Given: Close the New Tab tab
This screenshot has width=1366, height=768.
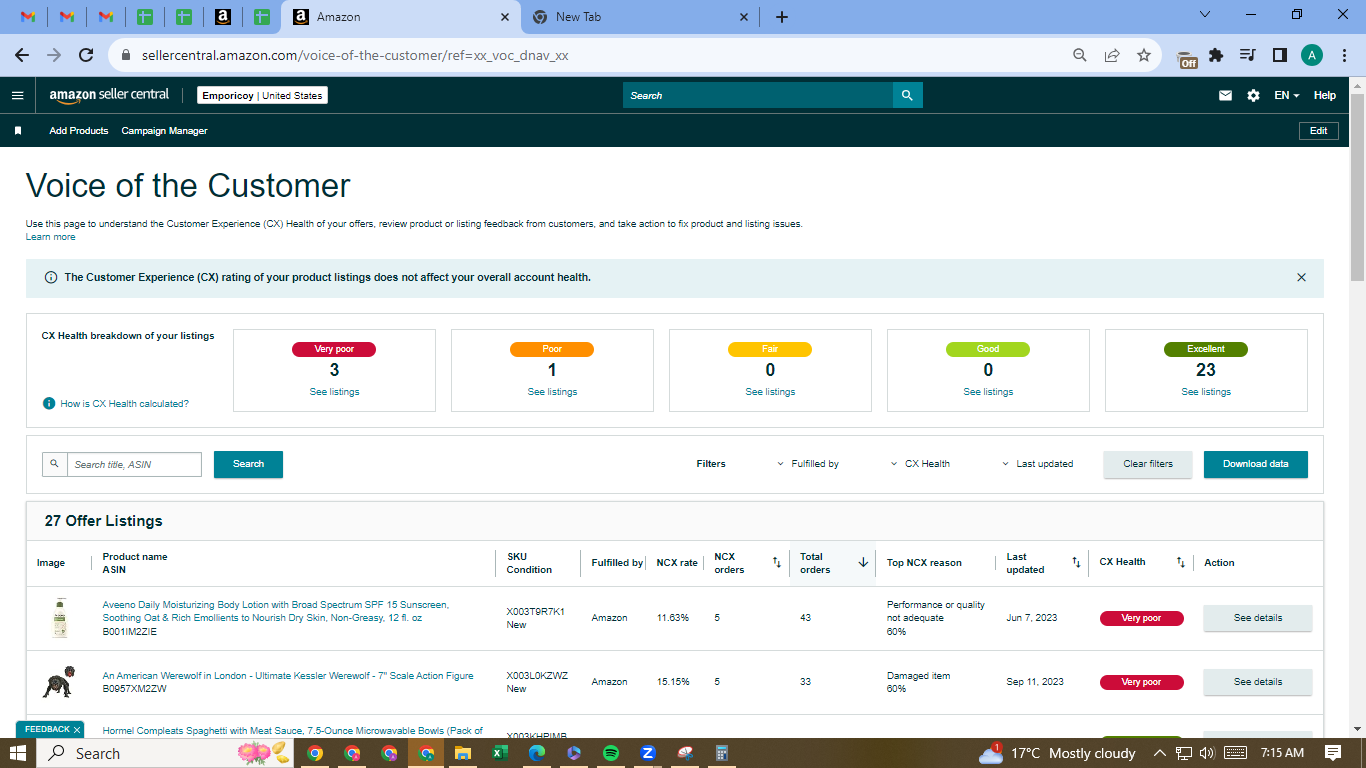Looking at the screenshot, I should (744, 17).
